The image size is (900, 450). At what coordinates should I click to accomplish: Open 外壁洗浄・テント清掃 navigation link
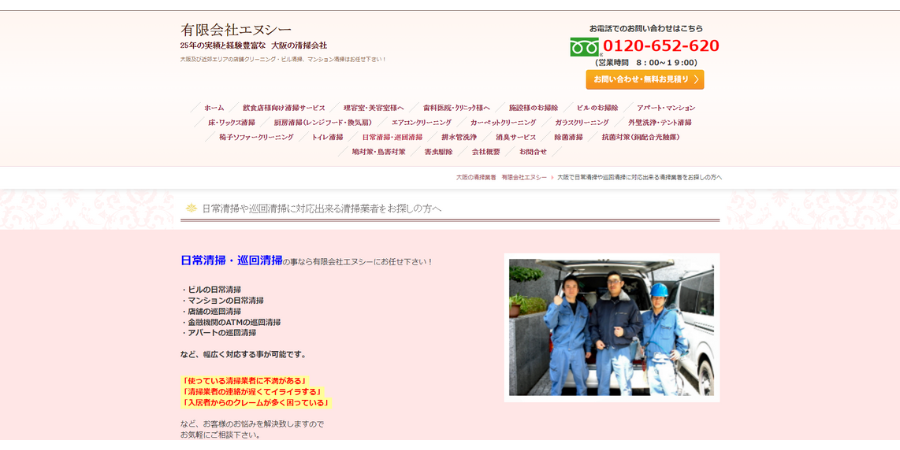660,123
